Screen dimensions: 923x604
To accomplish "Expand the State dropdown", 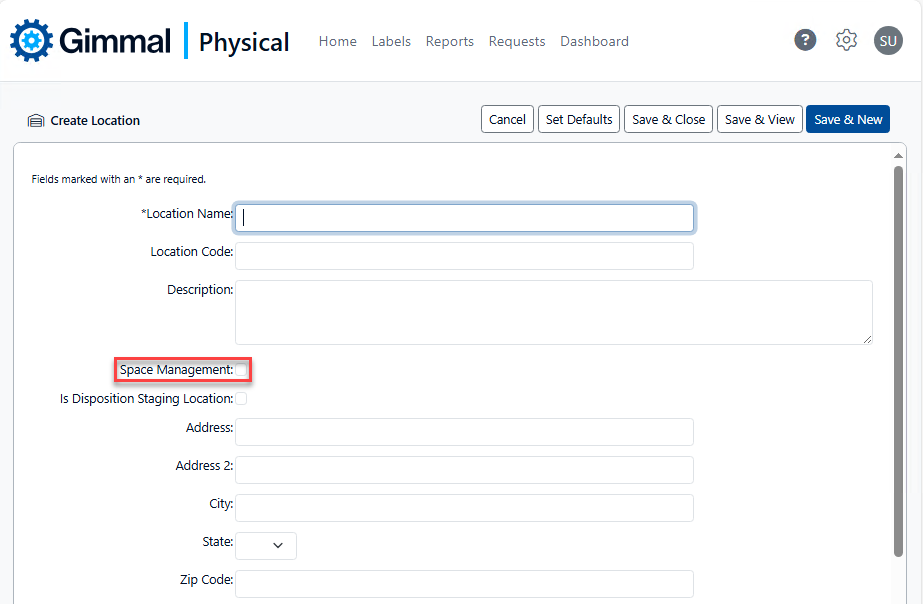I will 266,545.
